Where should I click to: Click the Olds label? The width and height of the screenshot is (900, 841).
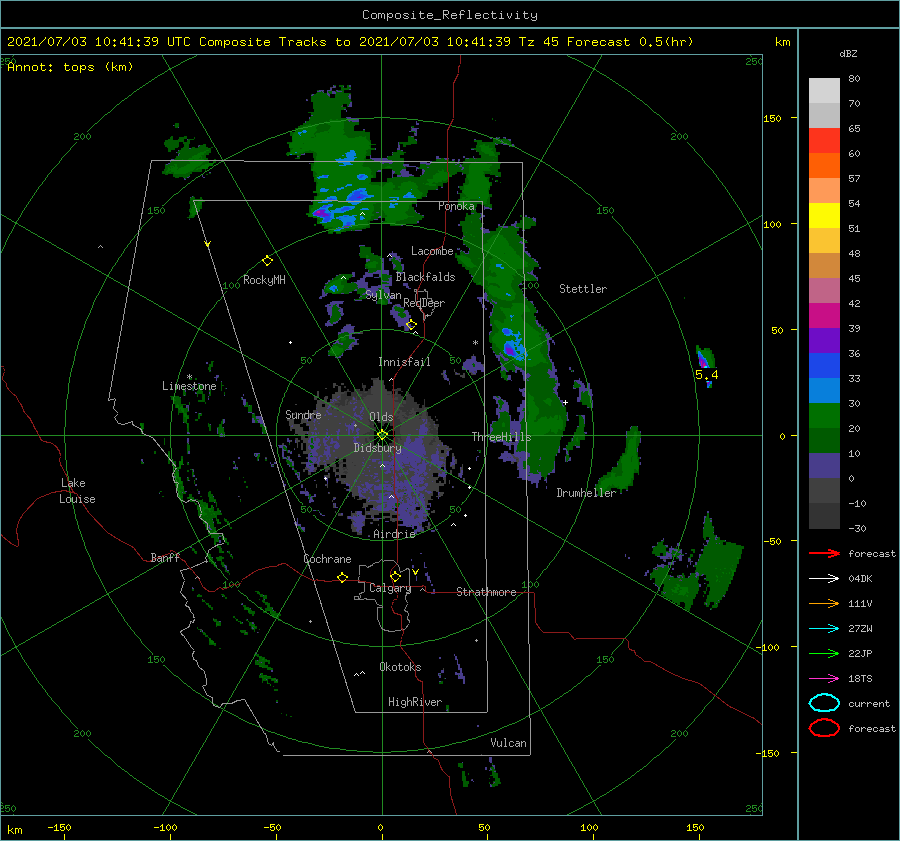tap(381, 417)
